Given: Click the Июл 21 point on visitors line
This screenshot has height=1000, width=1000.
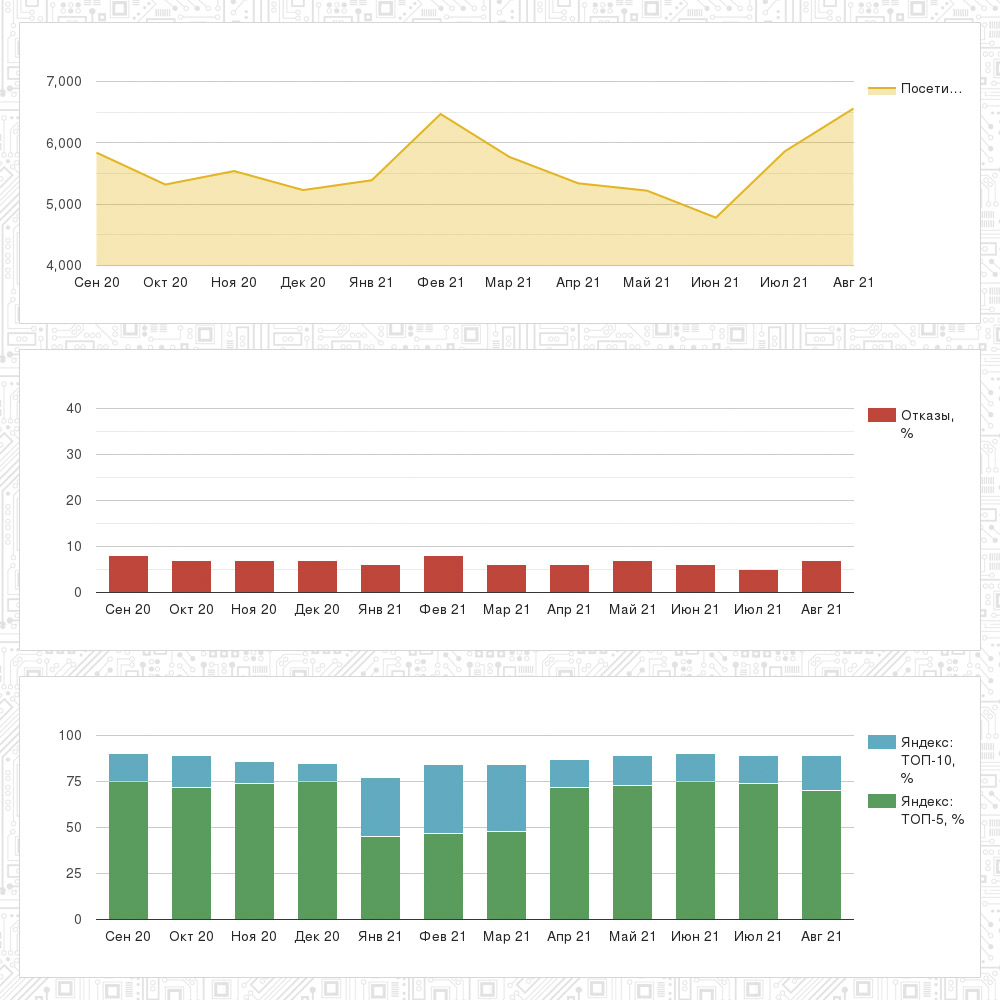Looking at the screenshot, I should pyautogui.click(x=784, y=152).
